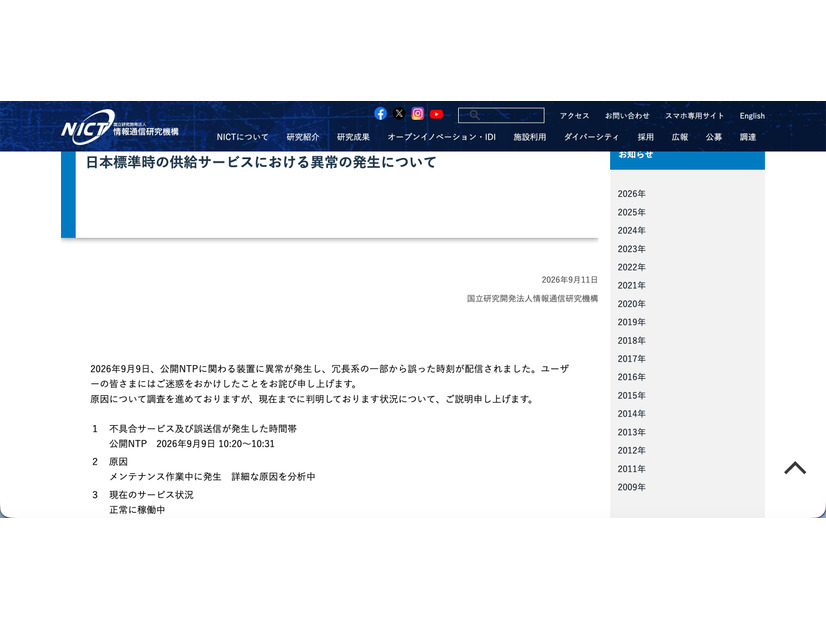826x620 pixels.
Task: Click the back-to-top chevron arrow
Action: (795, 468)
